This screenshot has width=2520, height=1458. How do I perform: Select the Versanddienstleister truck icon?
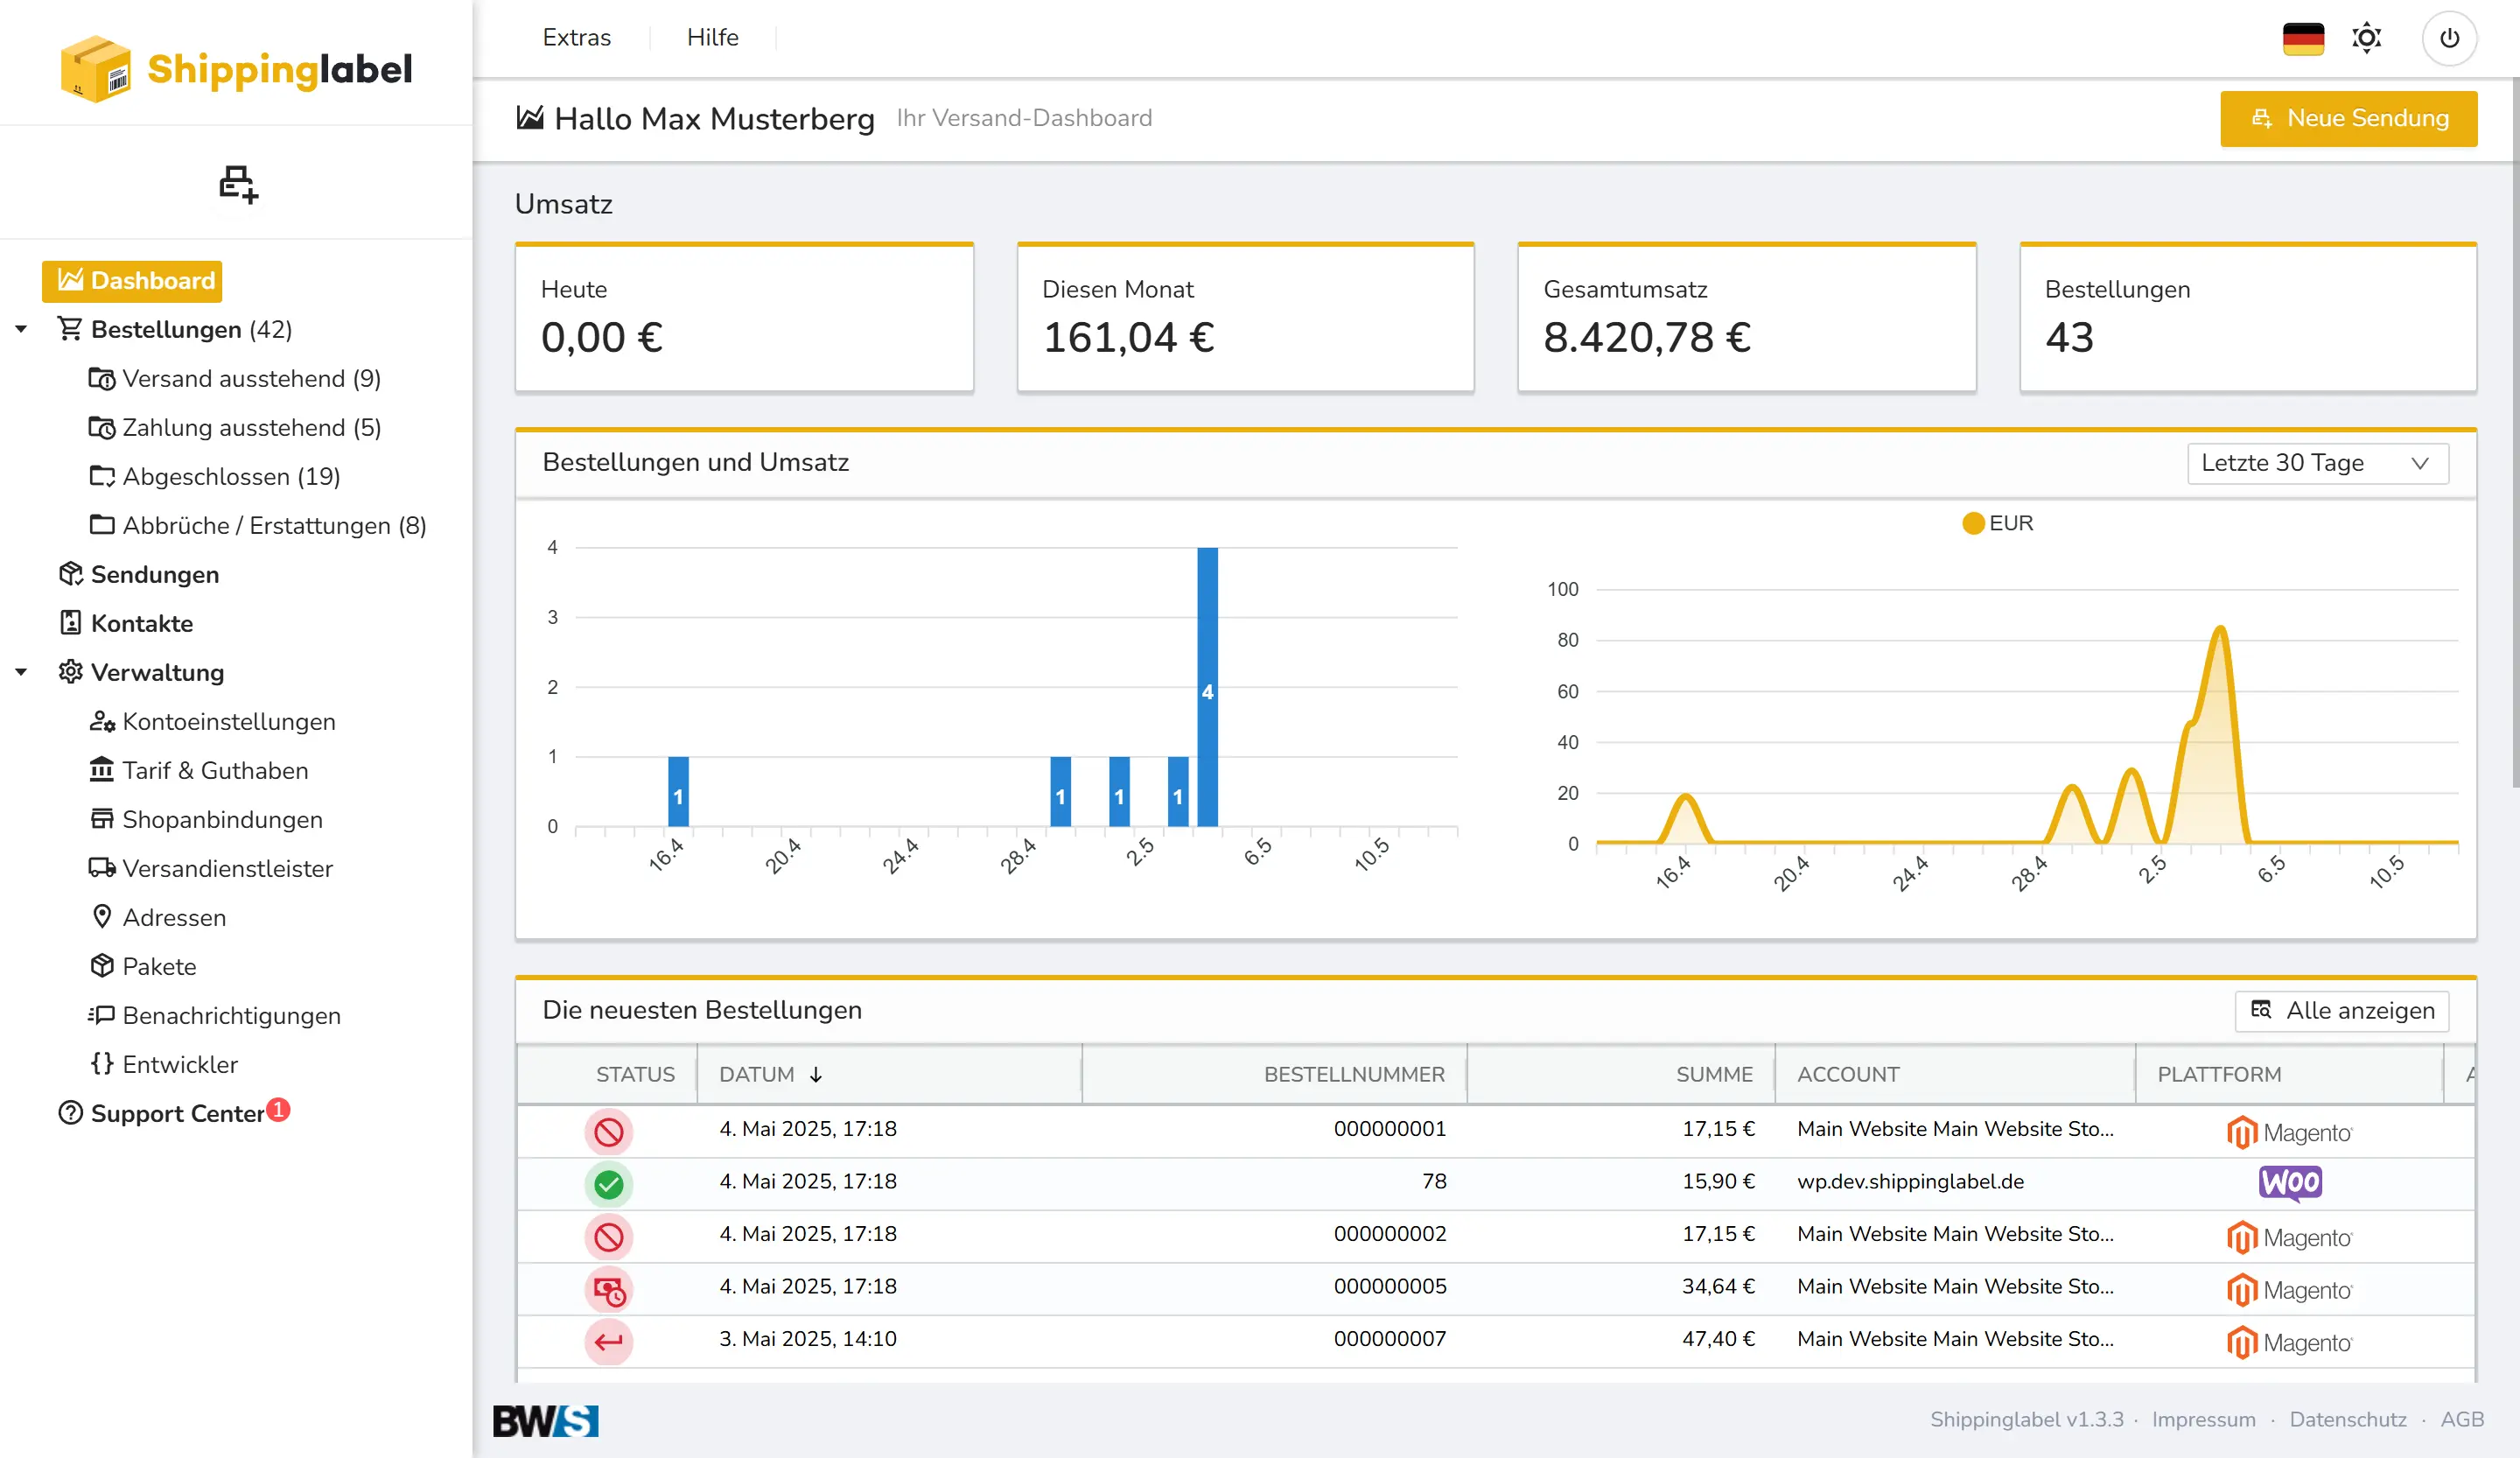point(103,868)
